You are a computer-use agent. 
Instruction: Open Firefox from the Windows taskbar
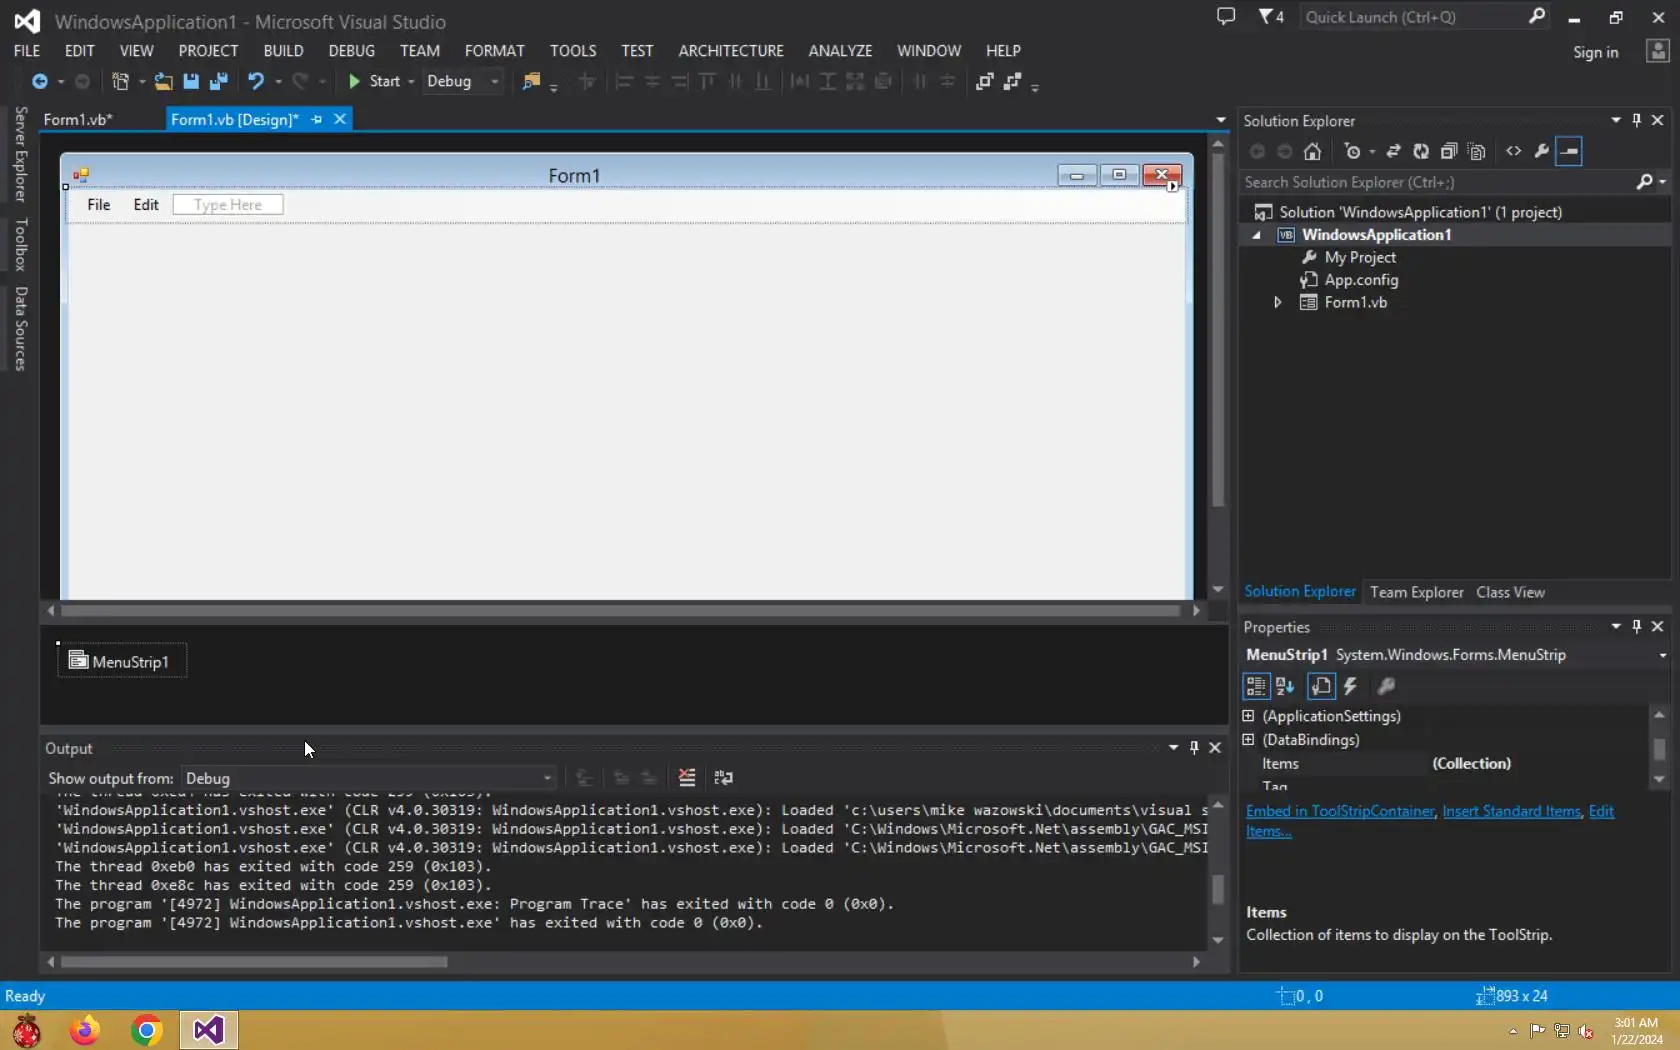85,1030
